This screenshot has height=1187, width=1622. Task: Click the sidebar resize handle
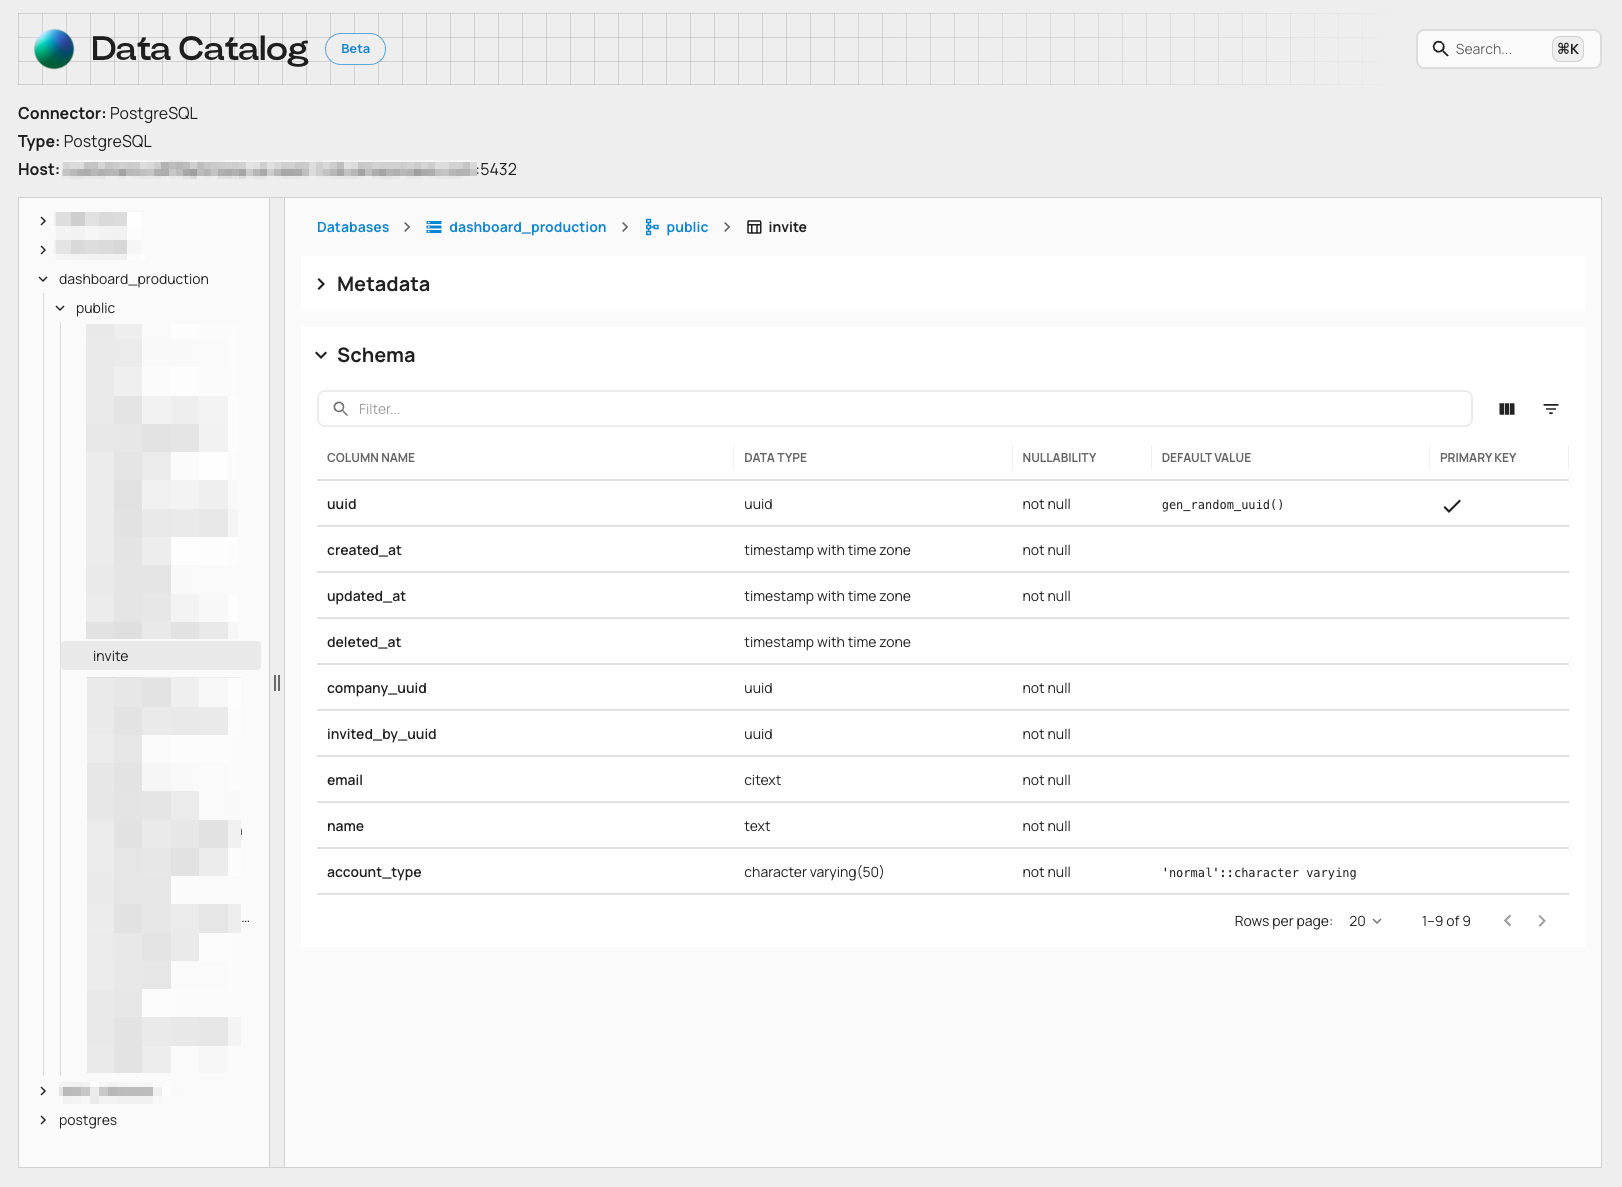tap(277, 683)
